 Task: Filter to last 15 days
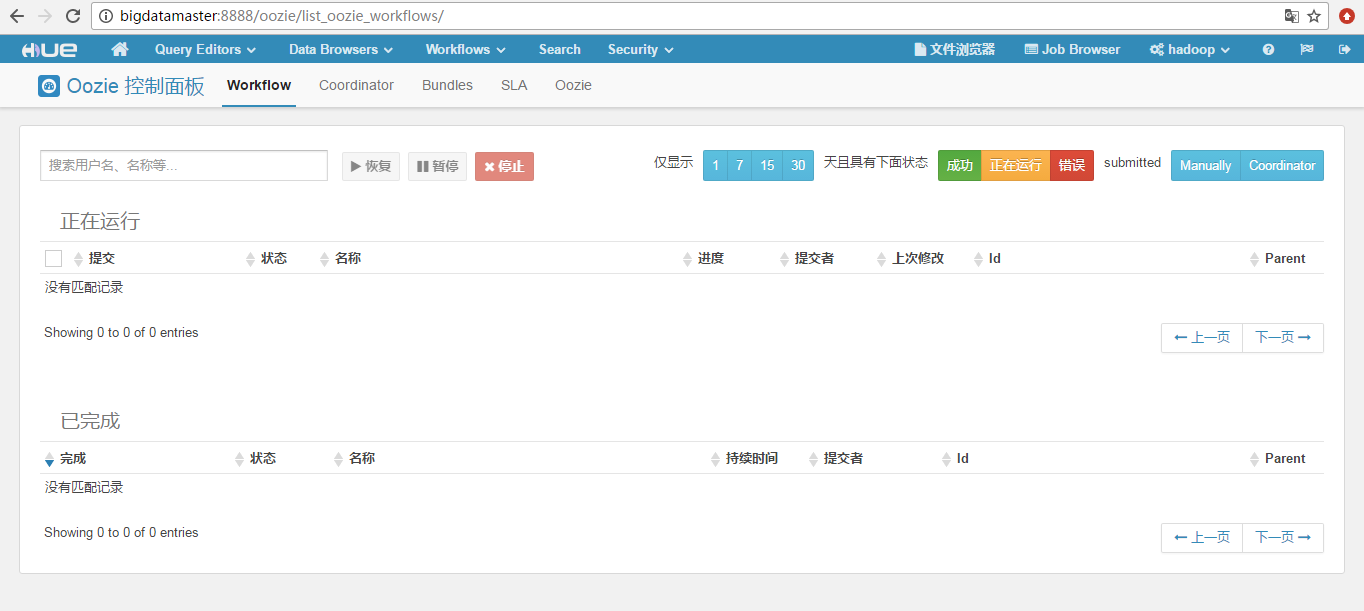767,165
